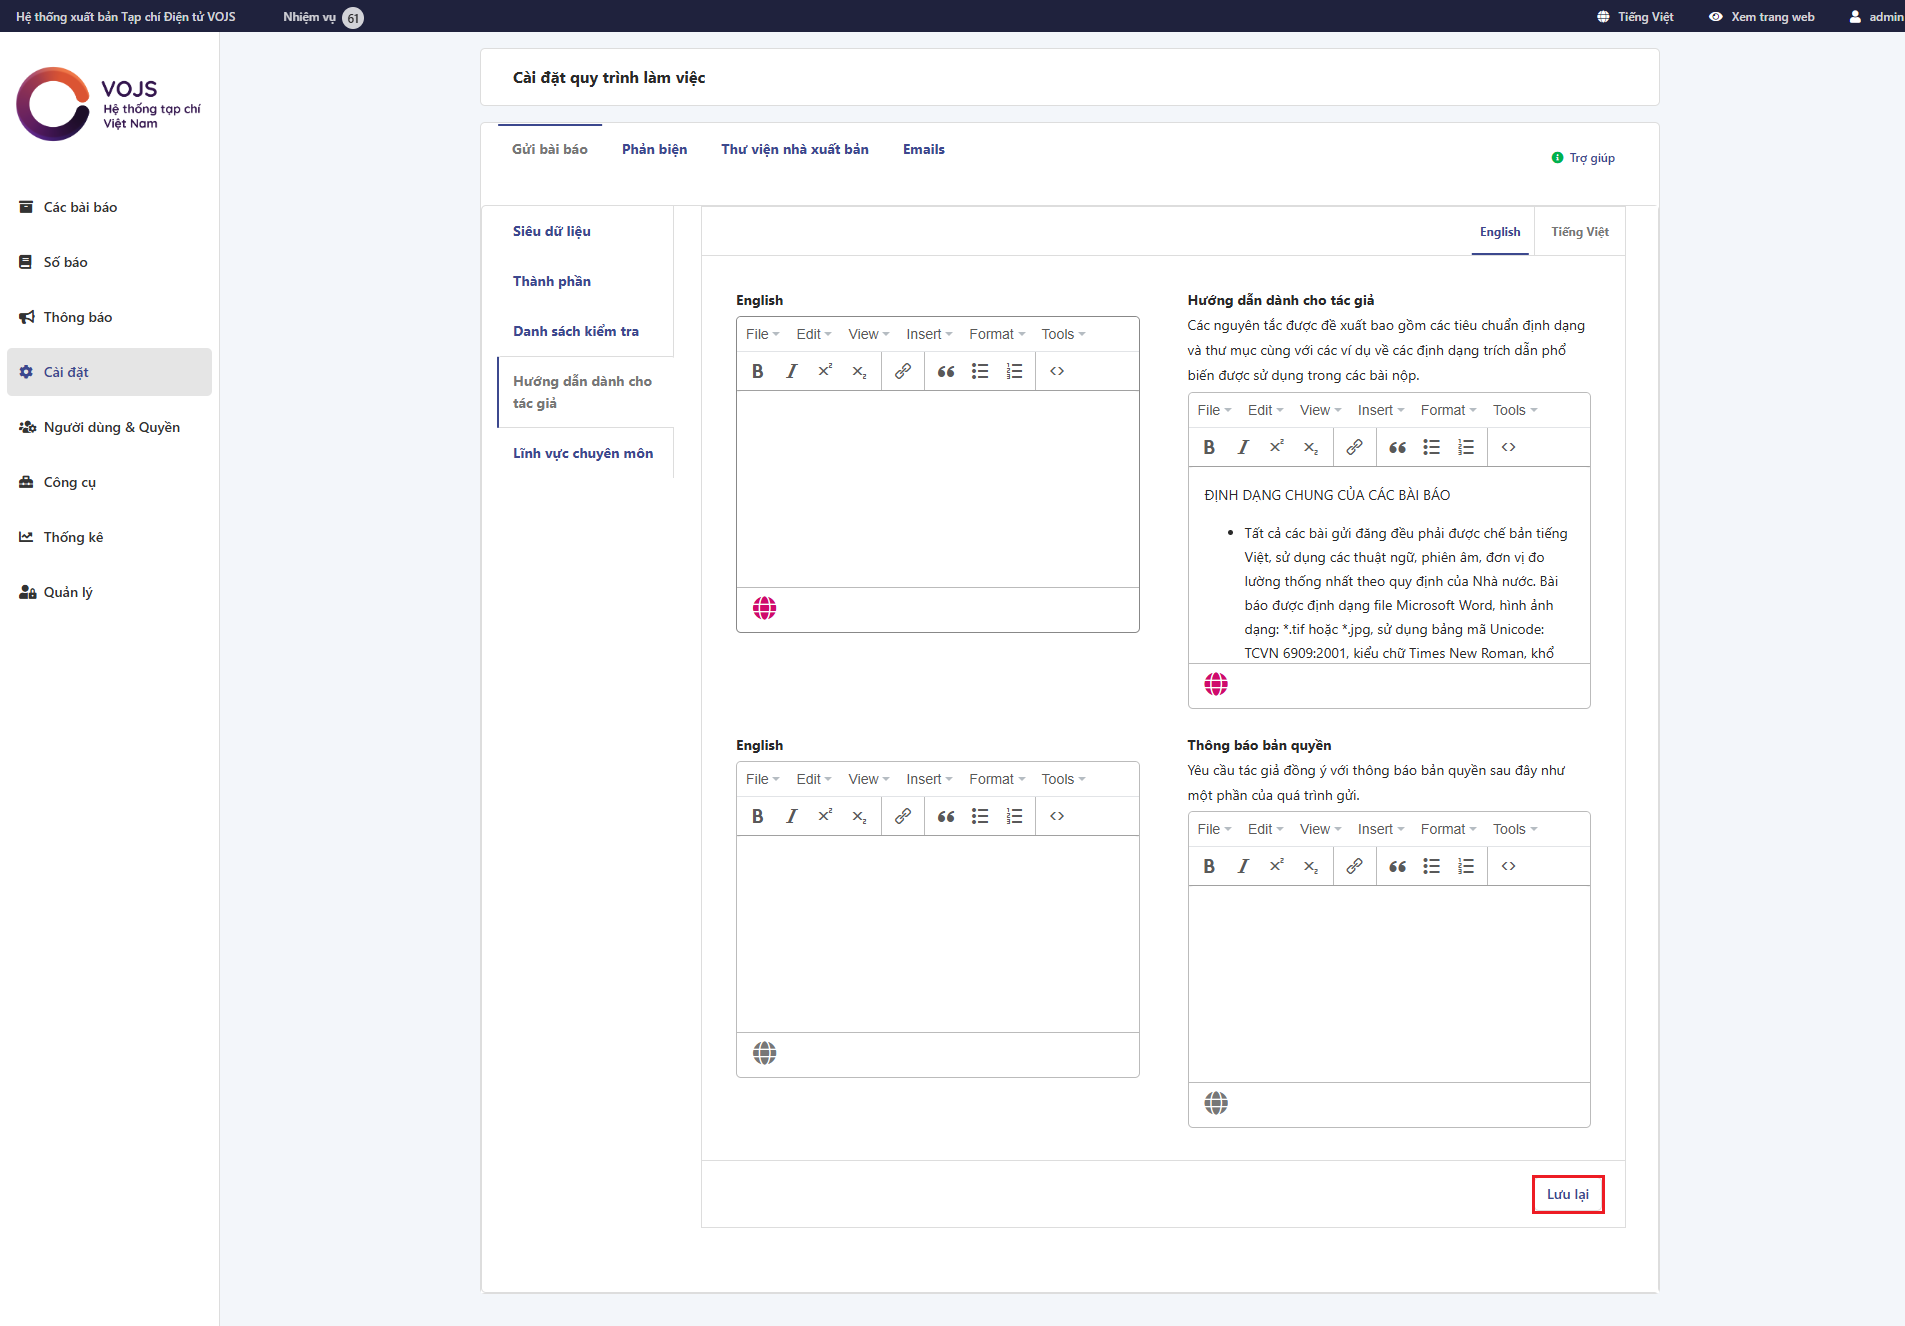Click numbered list icon in author guidelines editor
The height and width of the screenshot is (1326, 1905).
point(1465,447)
